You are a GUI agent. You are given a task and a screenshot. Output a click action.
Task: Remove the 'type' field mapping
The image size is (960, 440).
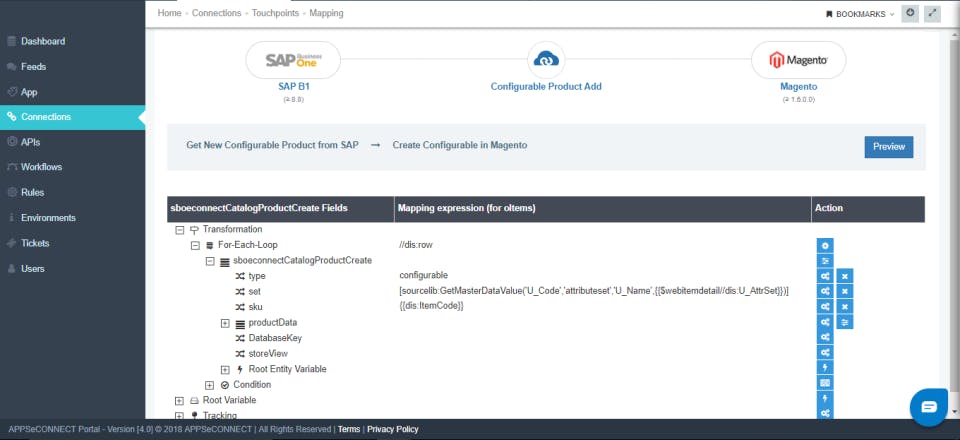[845, 276]
